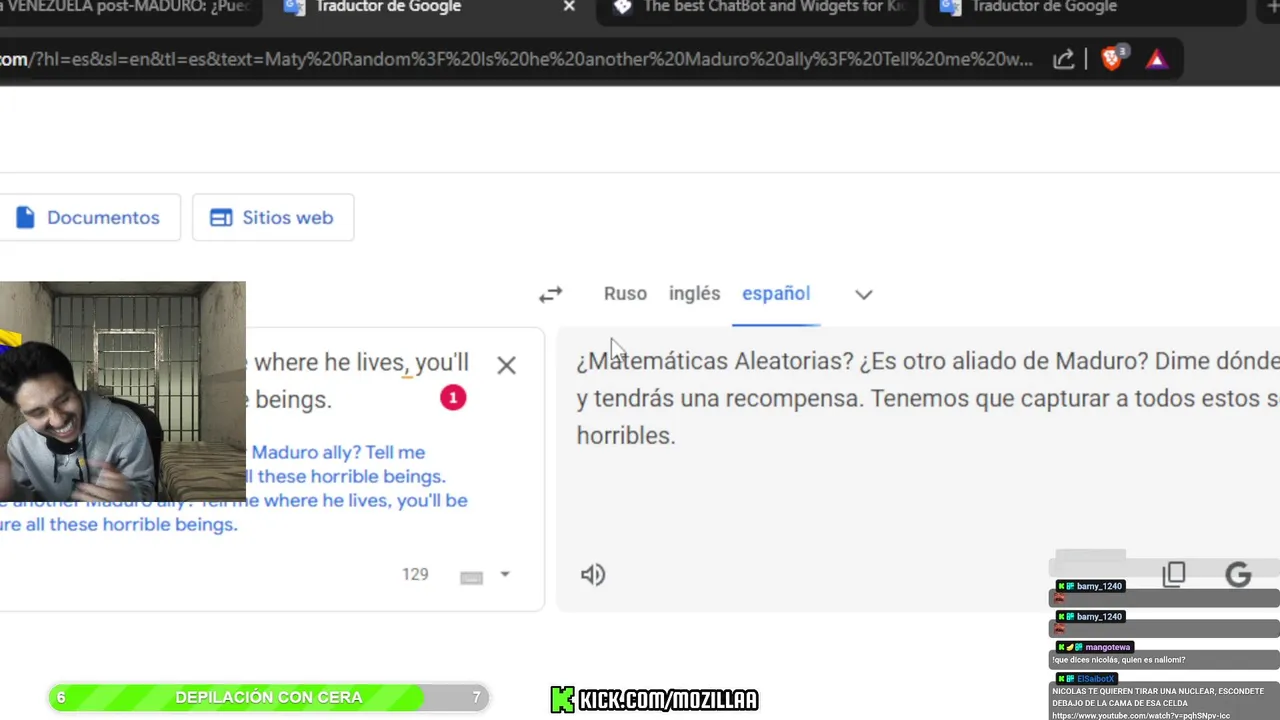Viewport: 1280px width, 720px height.
Task: Click the KICK.COM/MOZILLAA label
Action: point(655,699)
